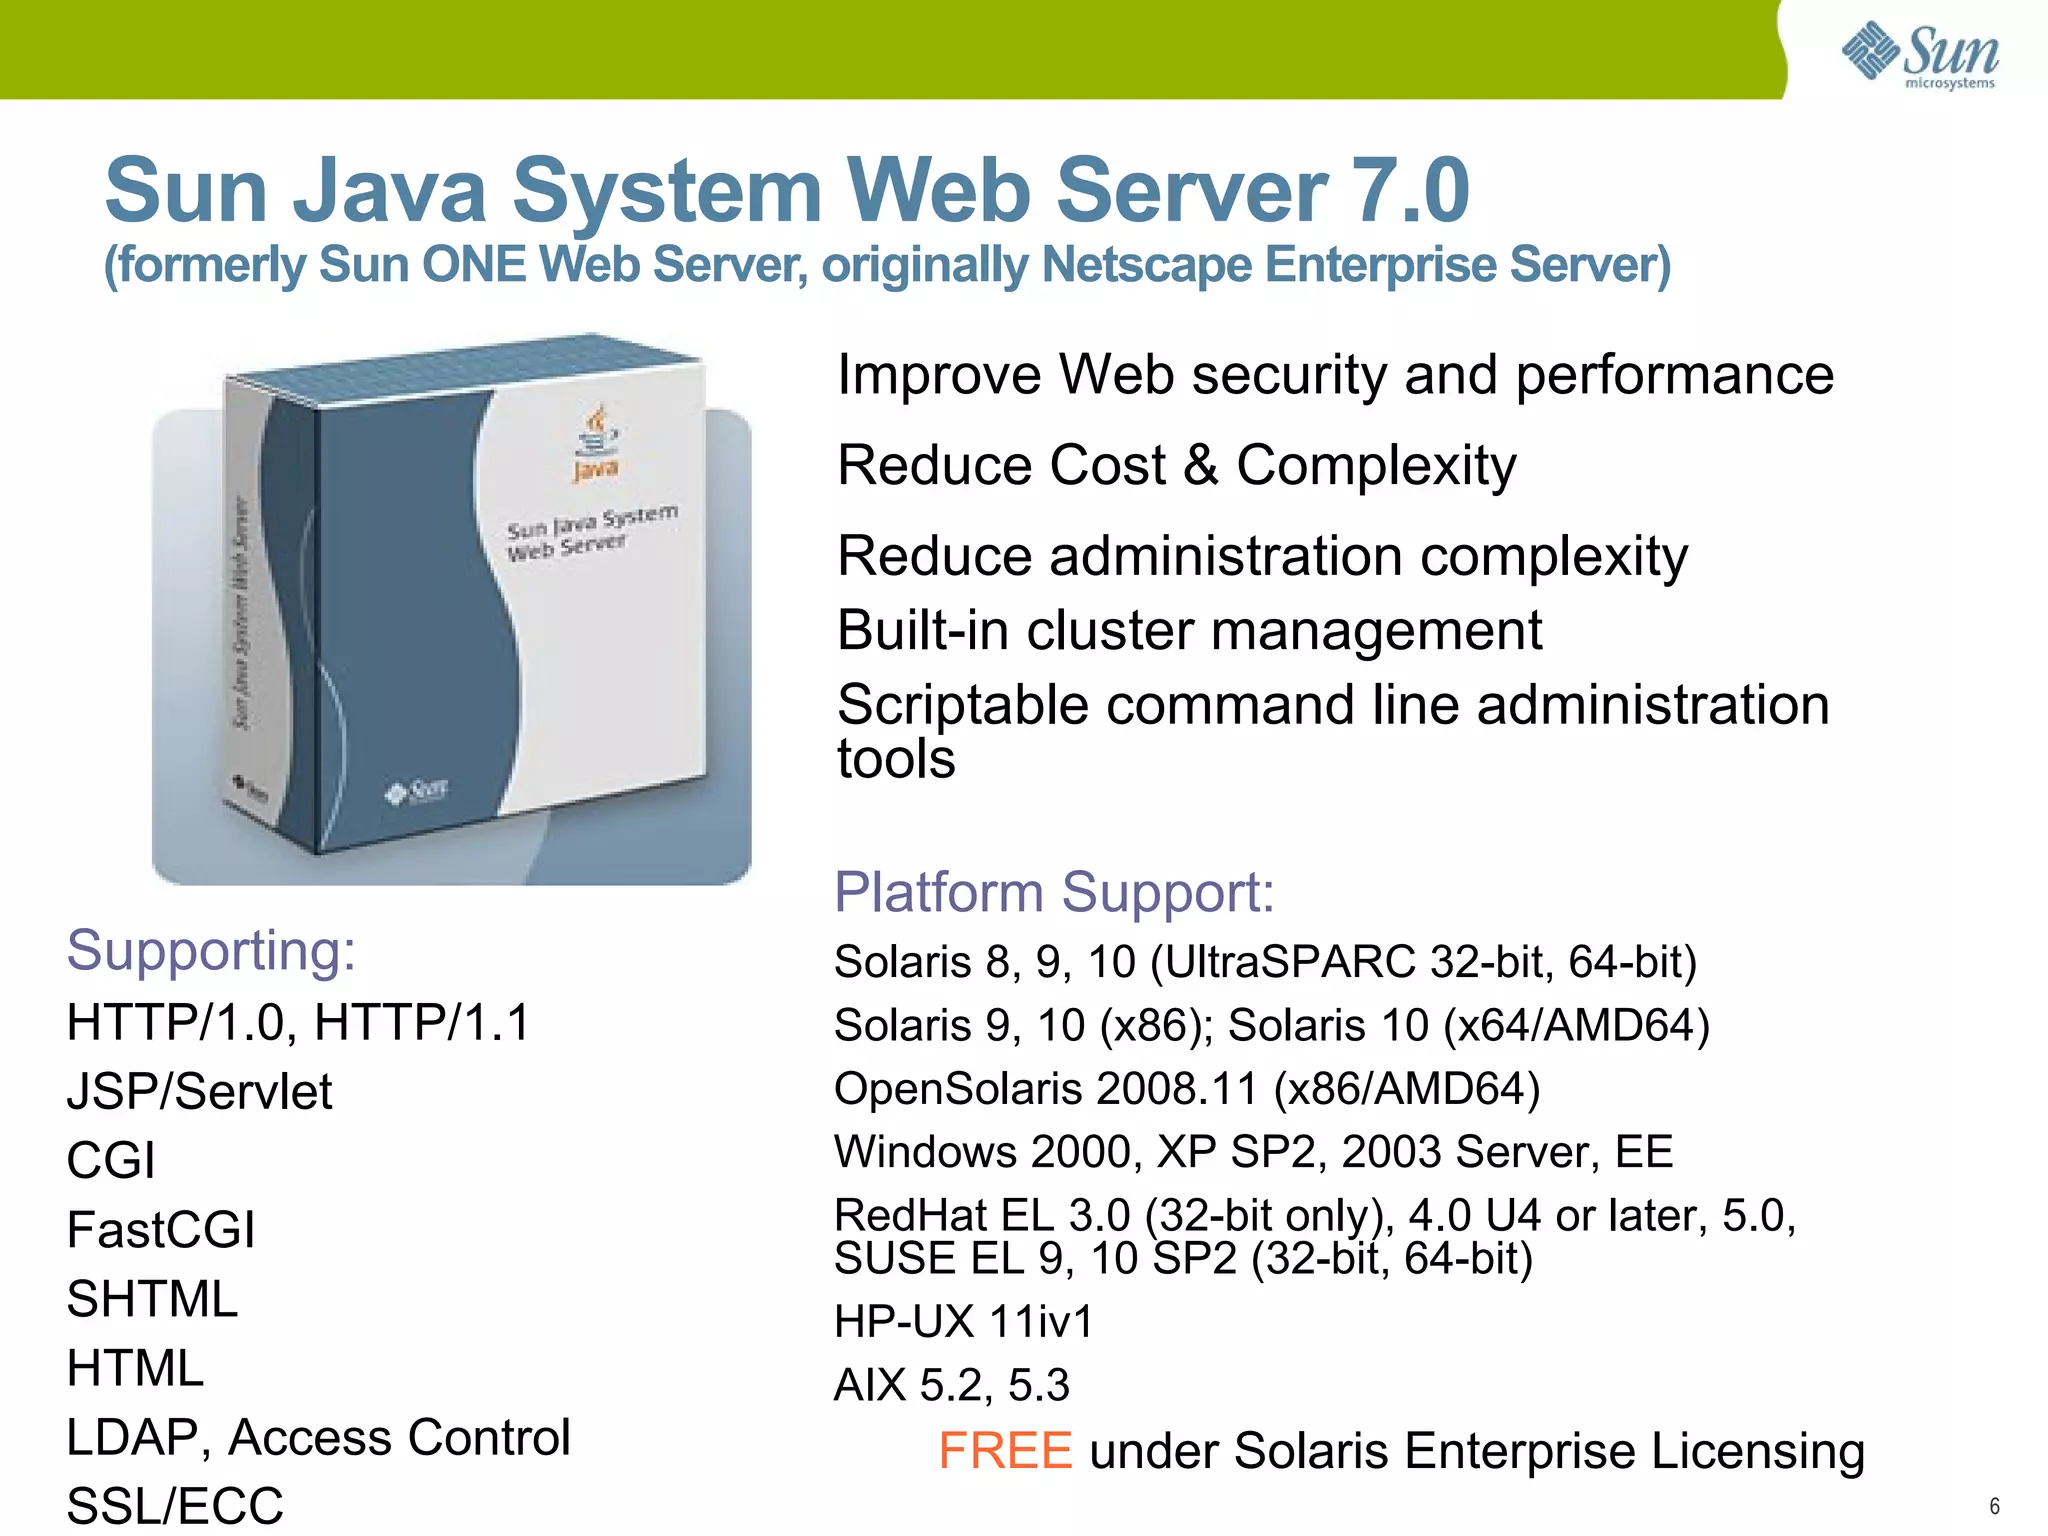Click the Java logo on product box
Screen dimensions: 2048x1536
pos(596,443)
